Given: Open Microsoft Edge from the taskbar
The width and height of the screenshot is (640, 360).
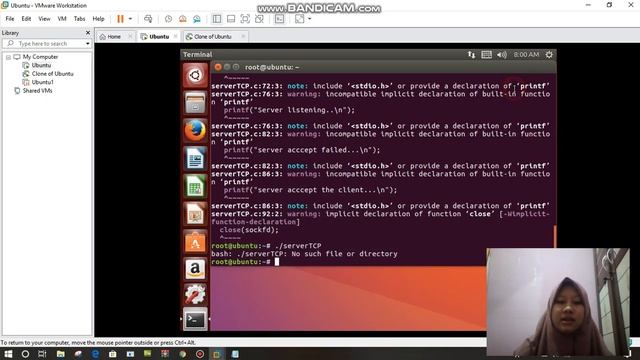Looking at the screenshot, I should click(x=96, y=354).
